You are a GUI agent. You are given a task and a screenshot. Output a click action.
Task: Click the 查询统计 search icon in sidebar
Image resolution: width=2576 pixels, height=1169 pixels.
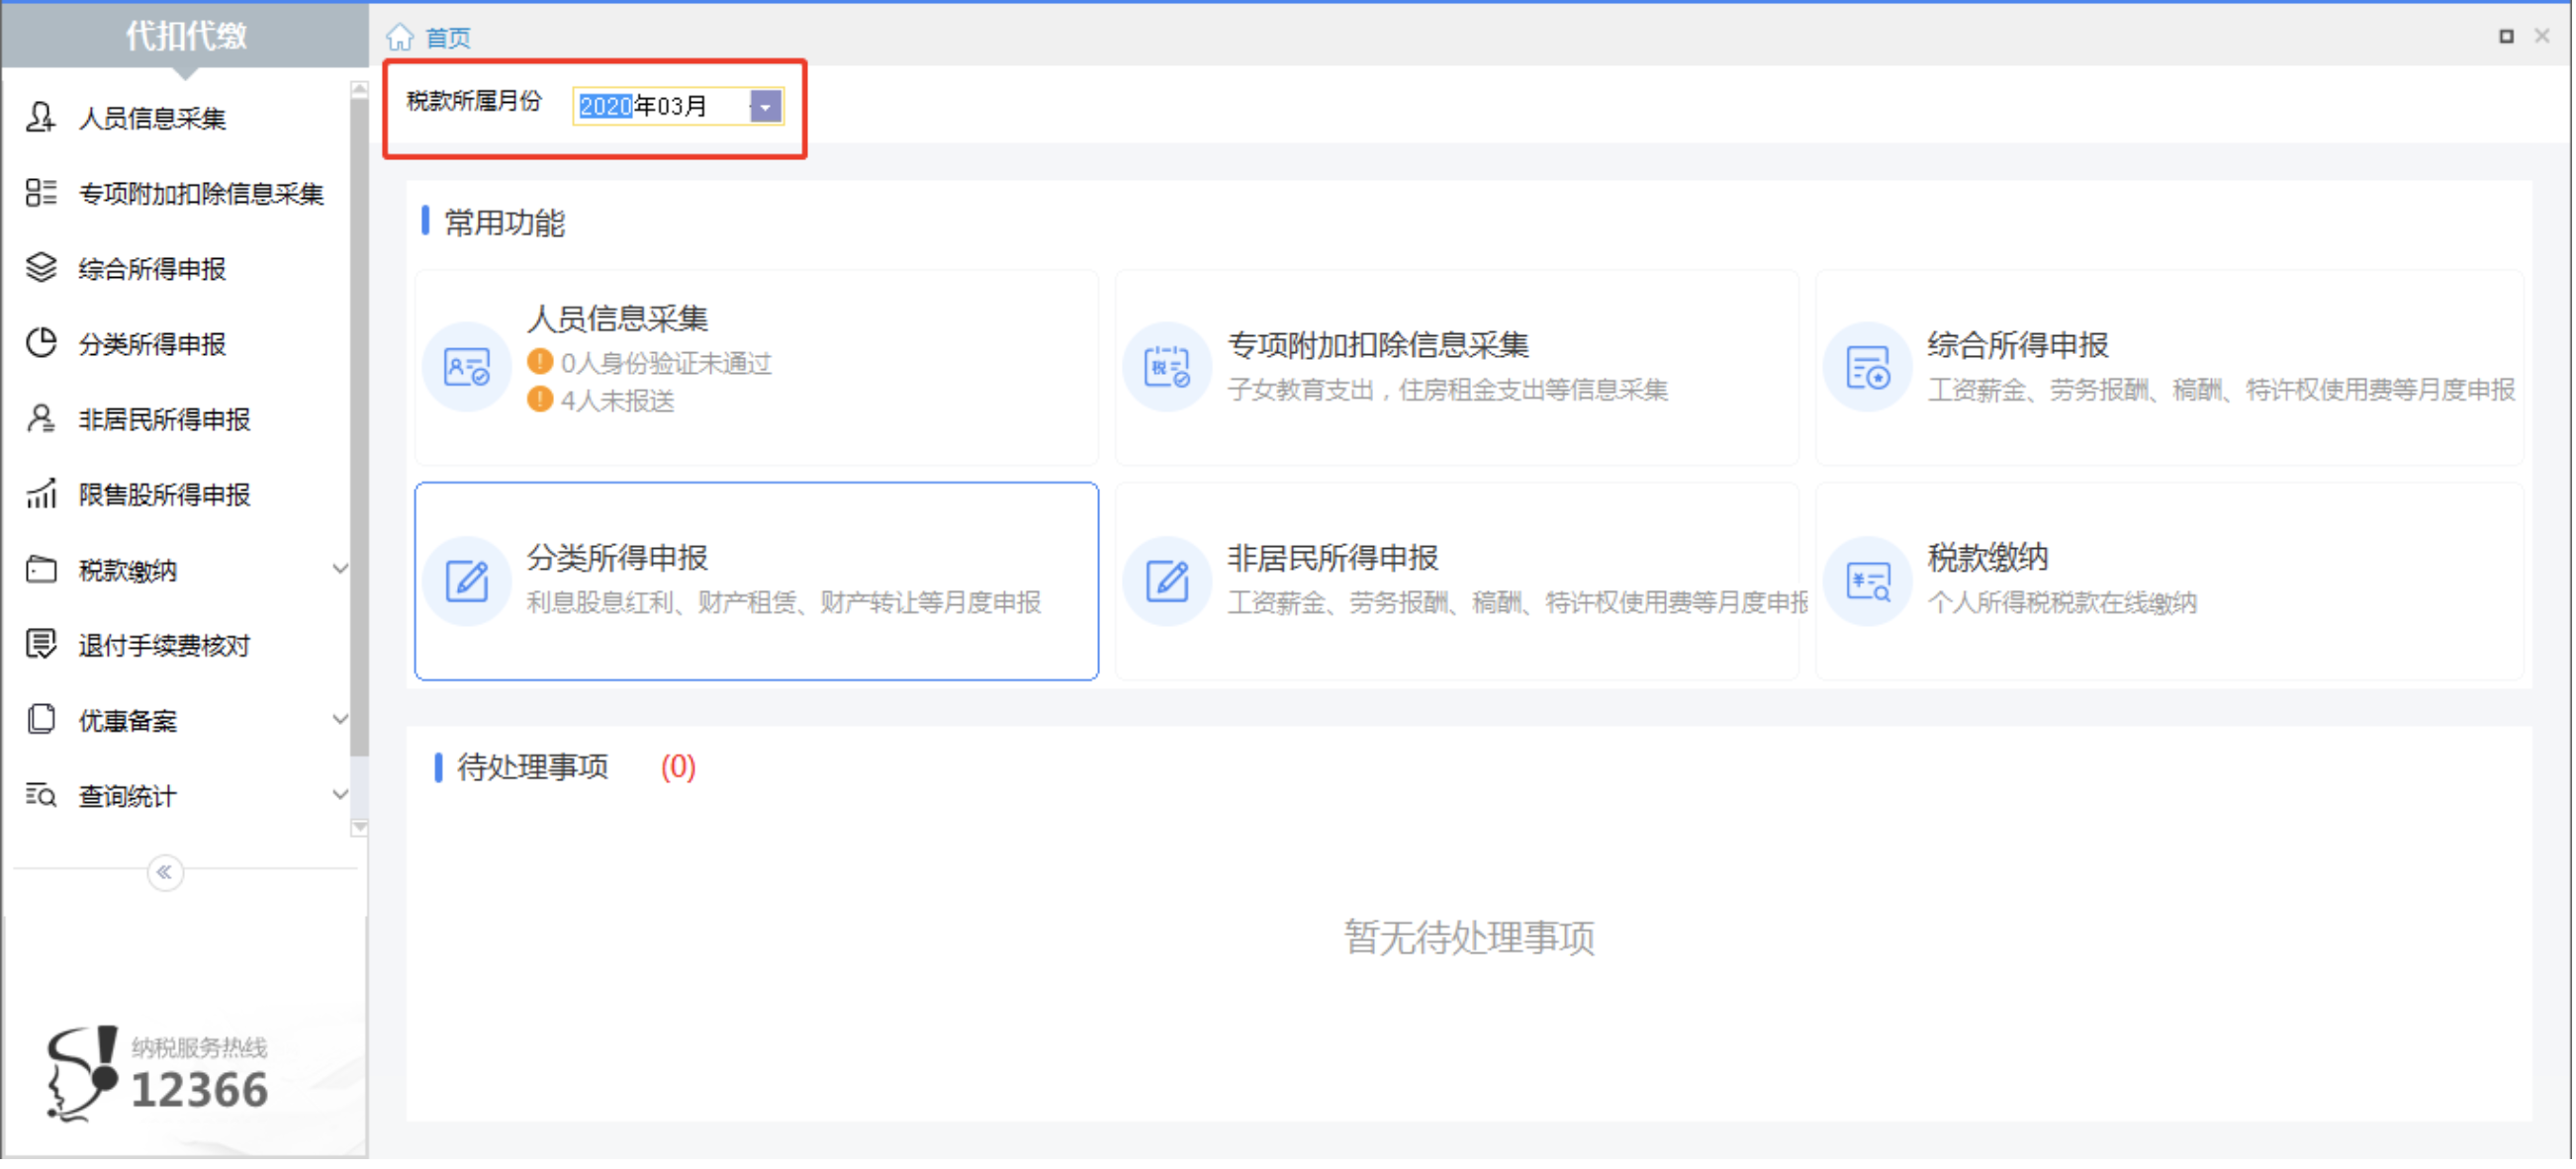[41, 796]
